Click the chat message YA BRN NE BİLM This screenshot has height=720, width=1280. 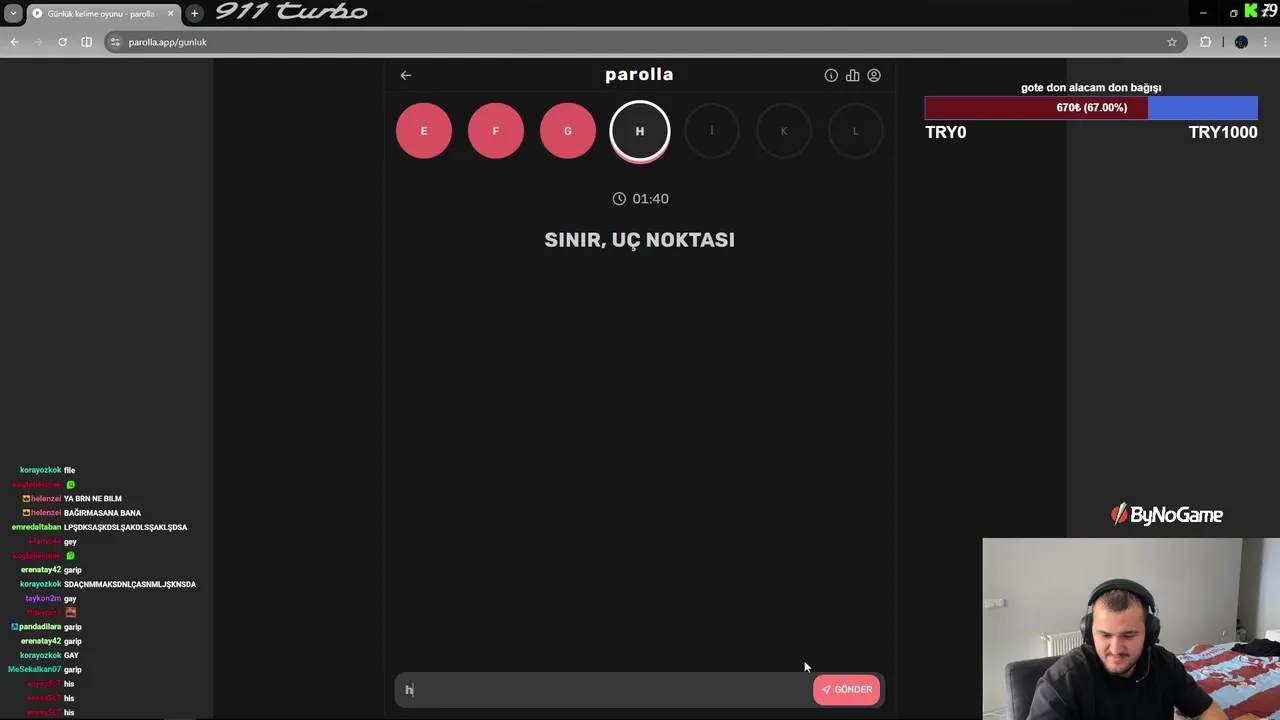93,499
